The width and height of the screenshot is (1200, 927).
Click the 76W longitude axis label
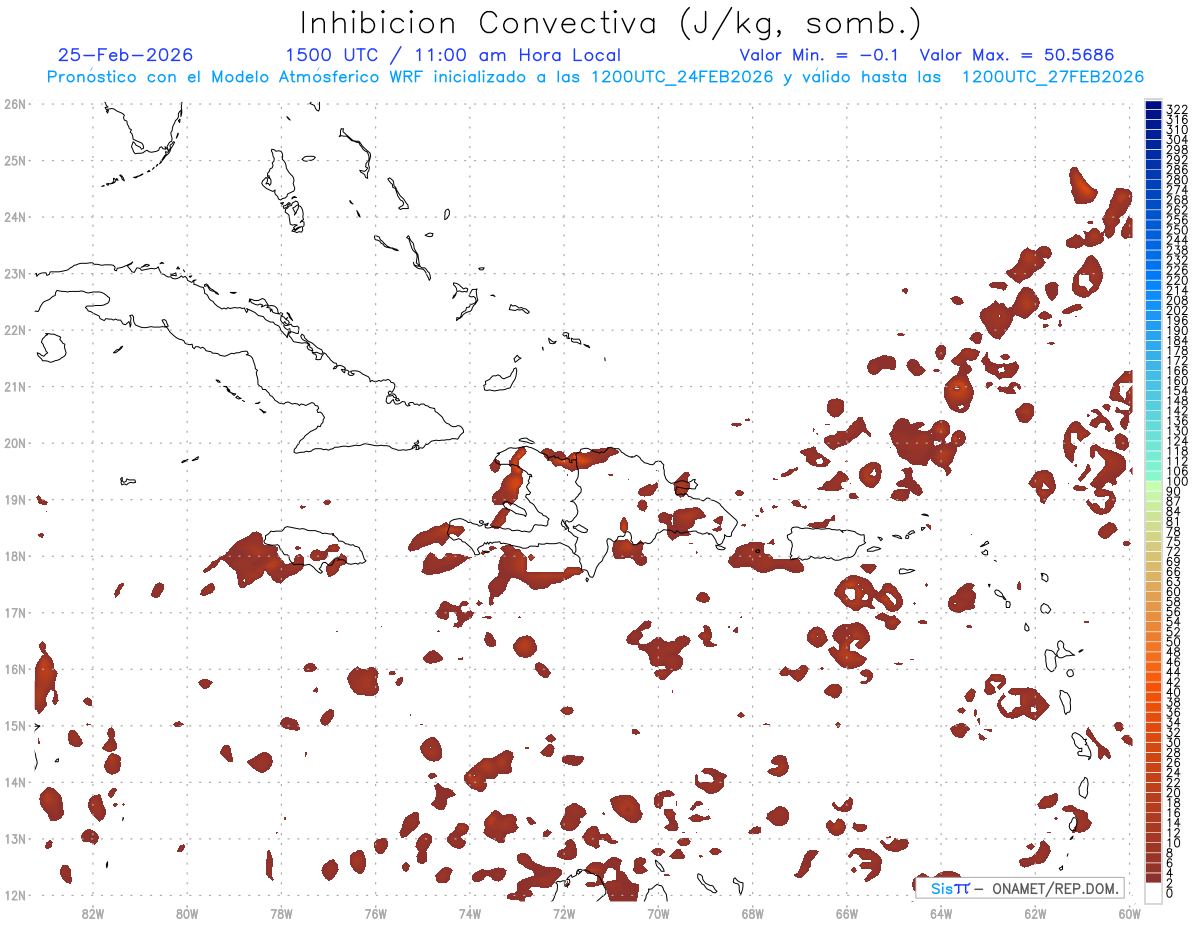click(375, 912)
